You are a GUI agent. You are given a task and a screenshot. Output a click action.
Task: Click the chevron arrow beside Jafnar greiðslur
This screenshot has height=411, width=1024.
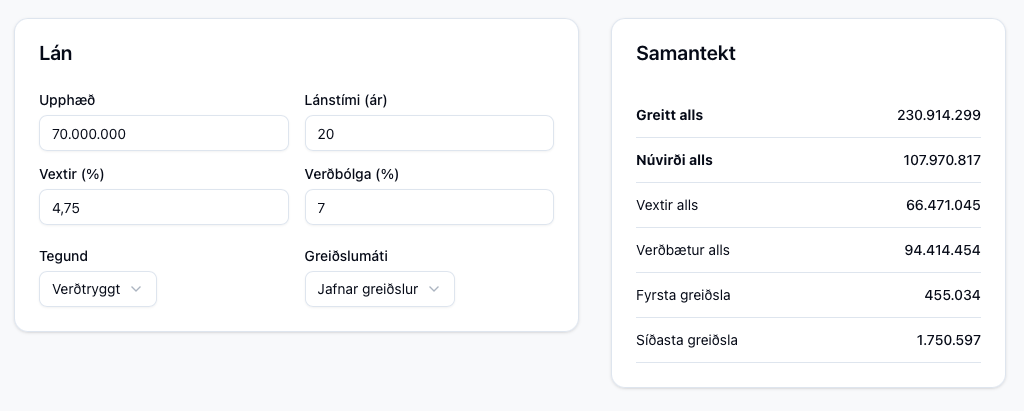(434, 289)
